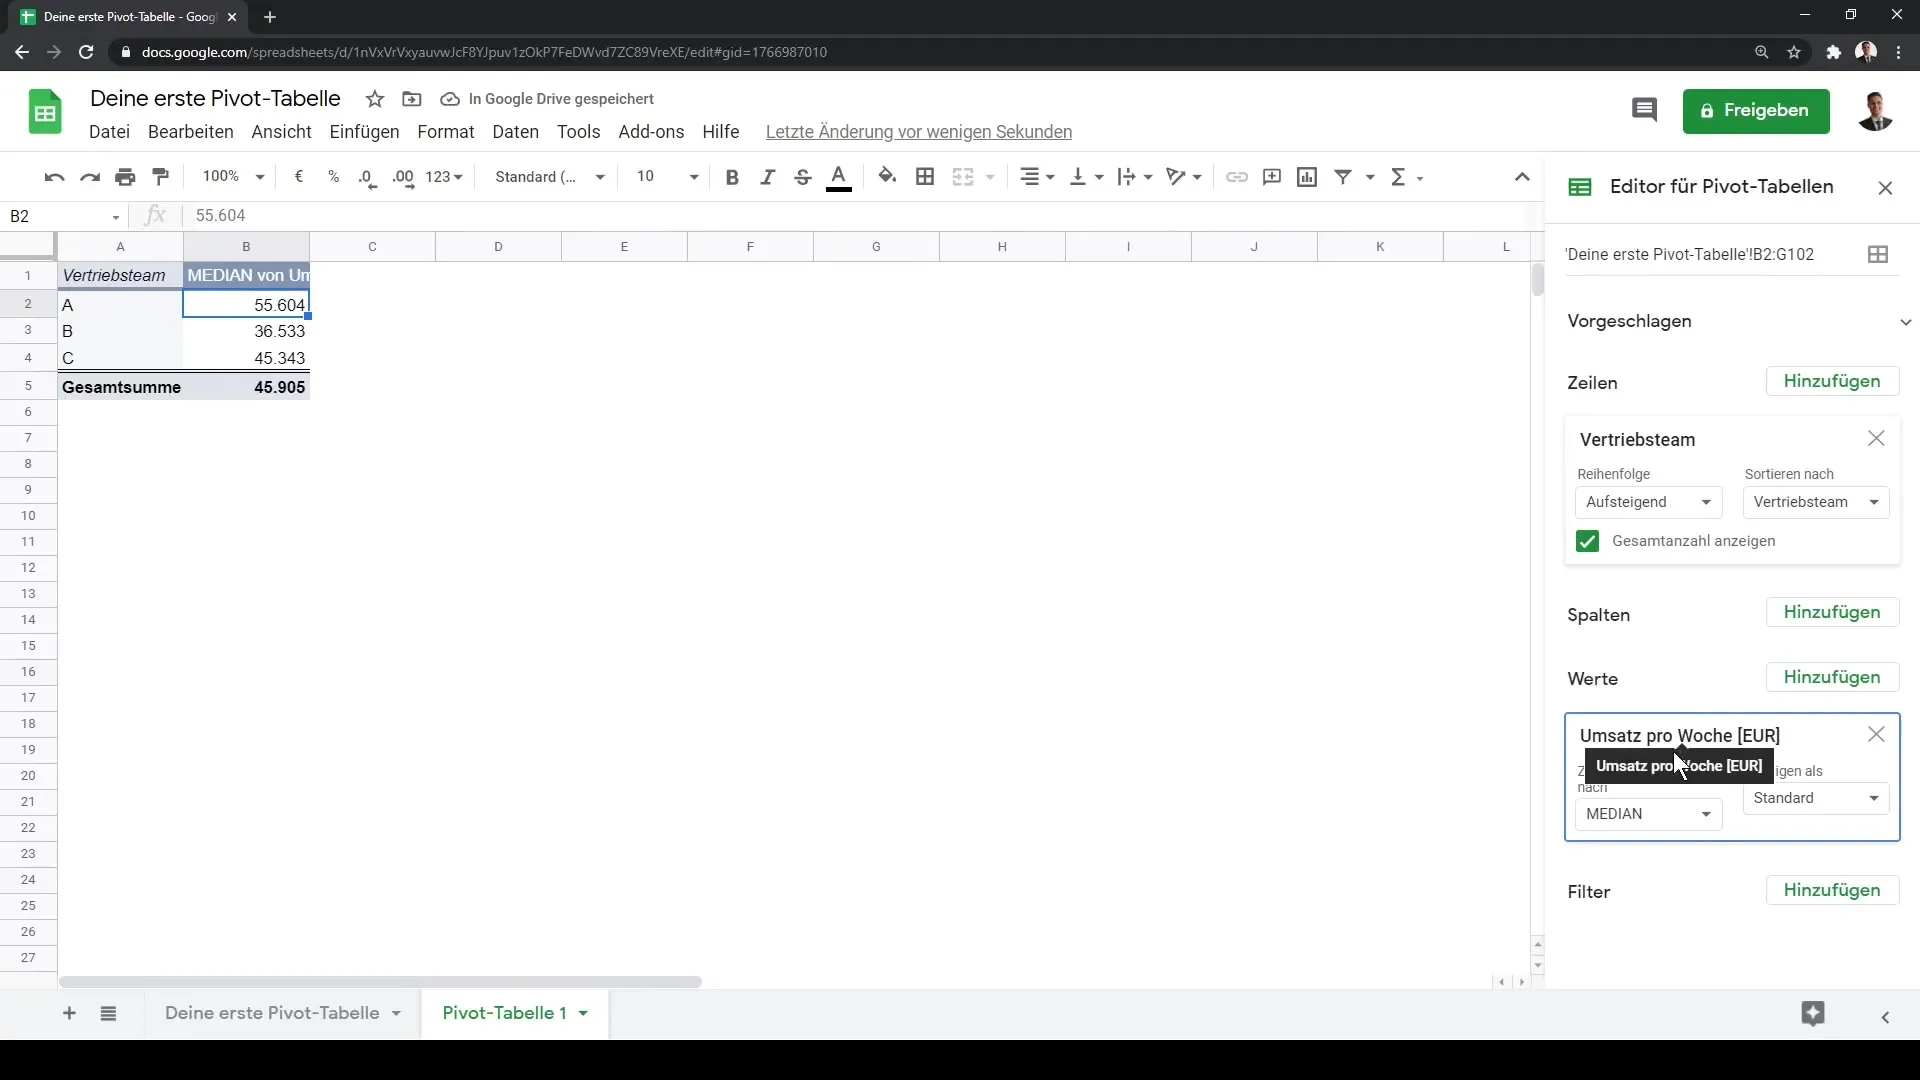Click the green Freigeben button
The width and height of the screenshot is (1920, 1080).
tap(1756, 111)
